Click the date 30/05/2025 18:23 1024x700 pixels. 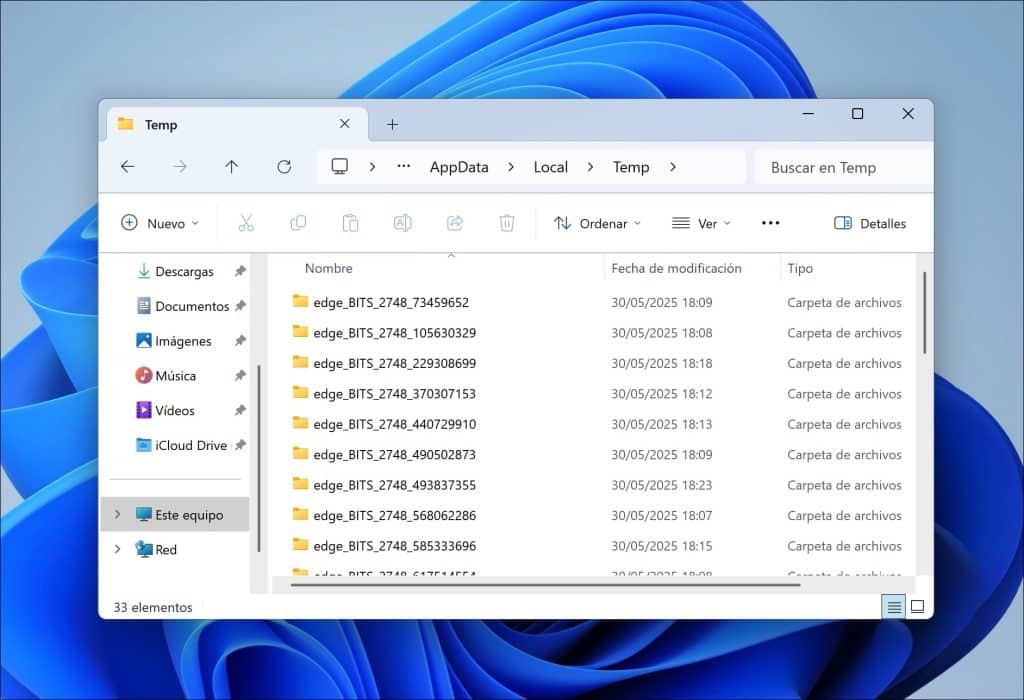662,485
